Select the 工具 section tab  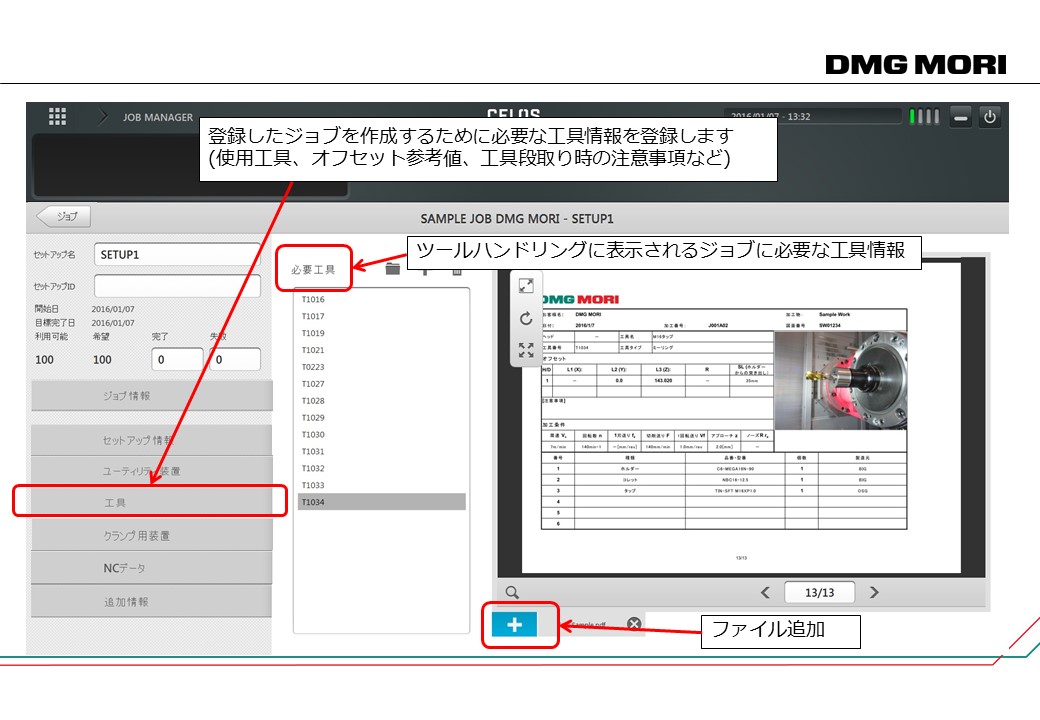(152, 502)
